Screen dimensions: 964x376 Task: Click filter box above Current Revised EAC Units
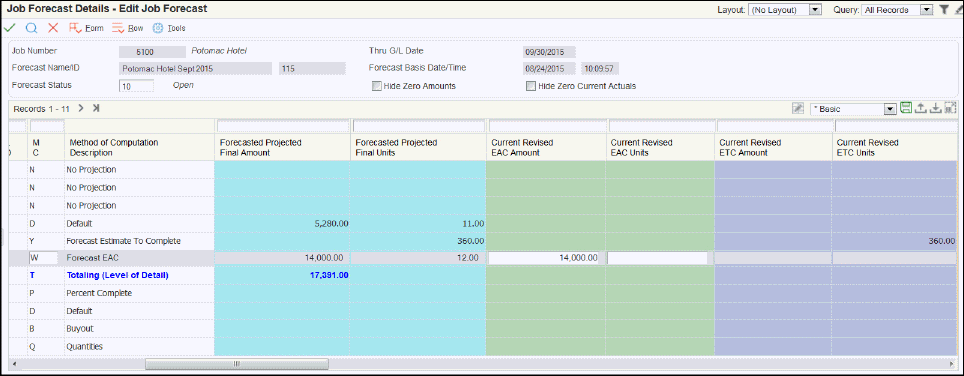tap(661, 126)
